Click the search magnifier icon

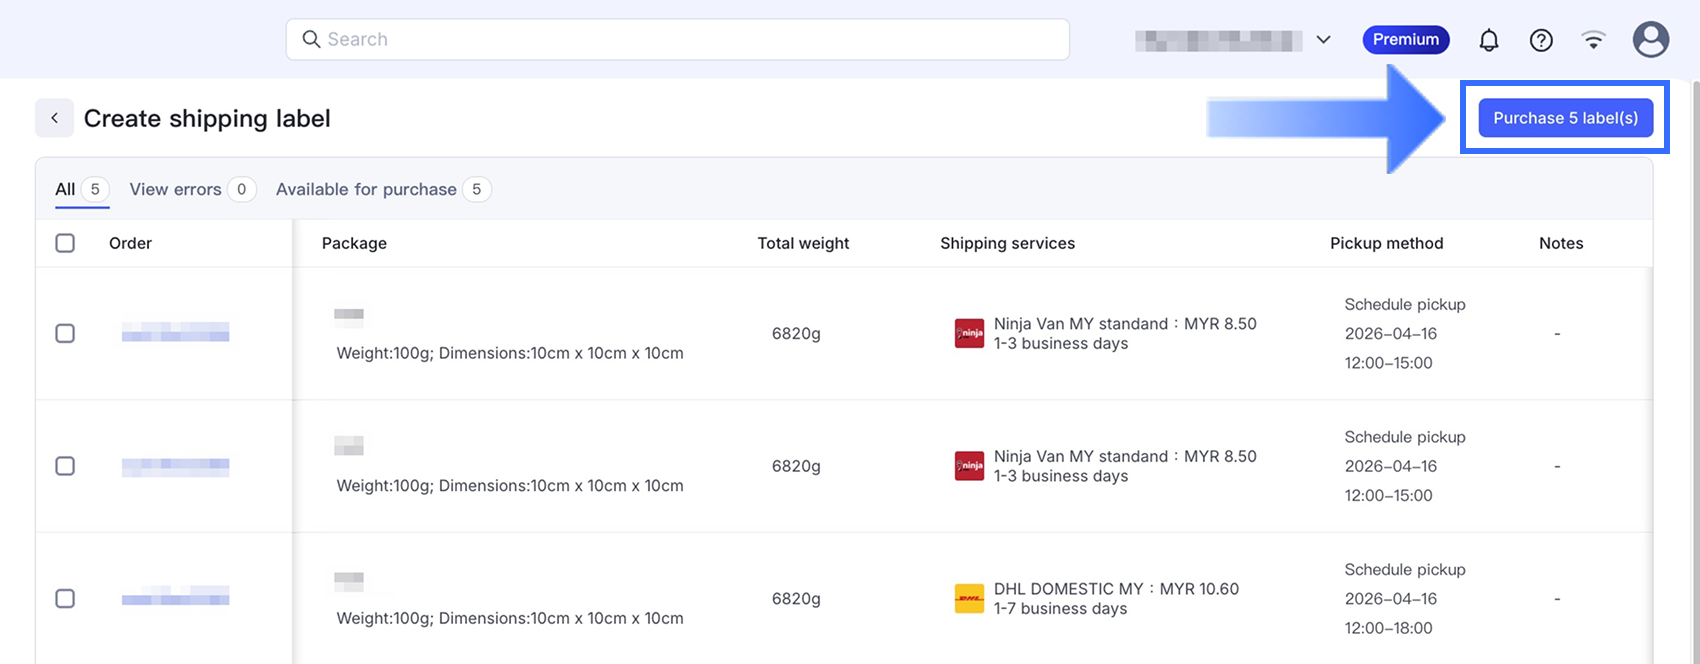point(311,39)
